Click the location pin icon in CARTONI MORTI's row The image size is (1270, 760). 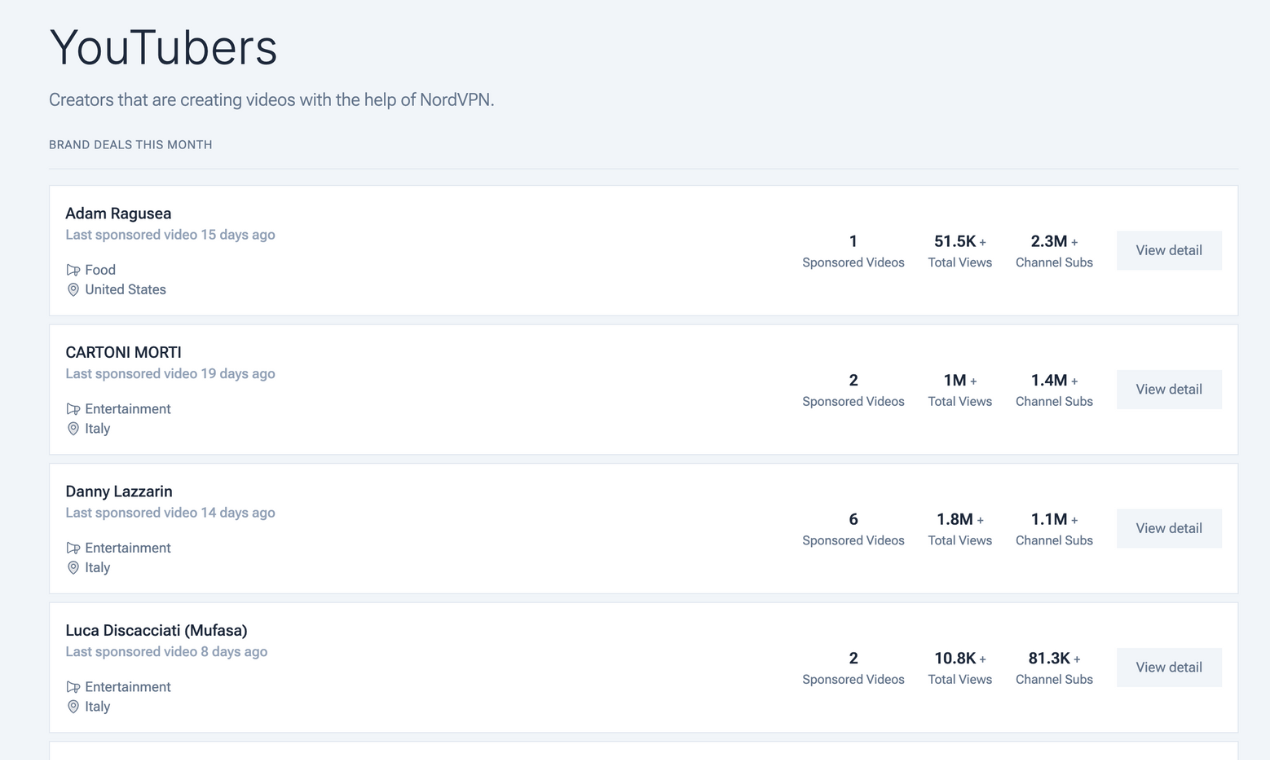[73, 429]
